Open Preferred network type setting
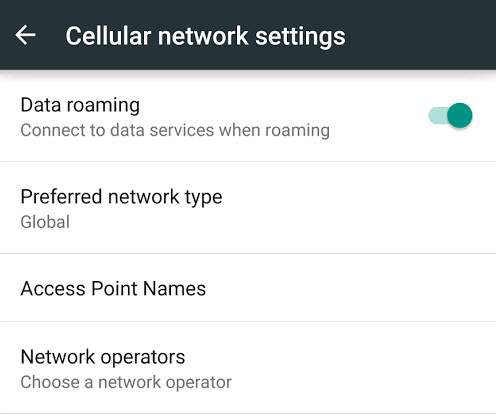The width and height of the screenshot is (496, 420). point(248,208)
